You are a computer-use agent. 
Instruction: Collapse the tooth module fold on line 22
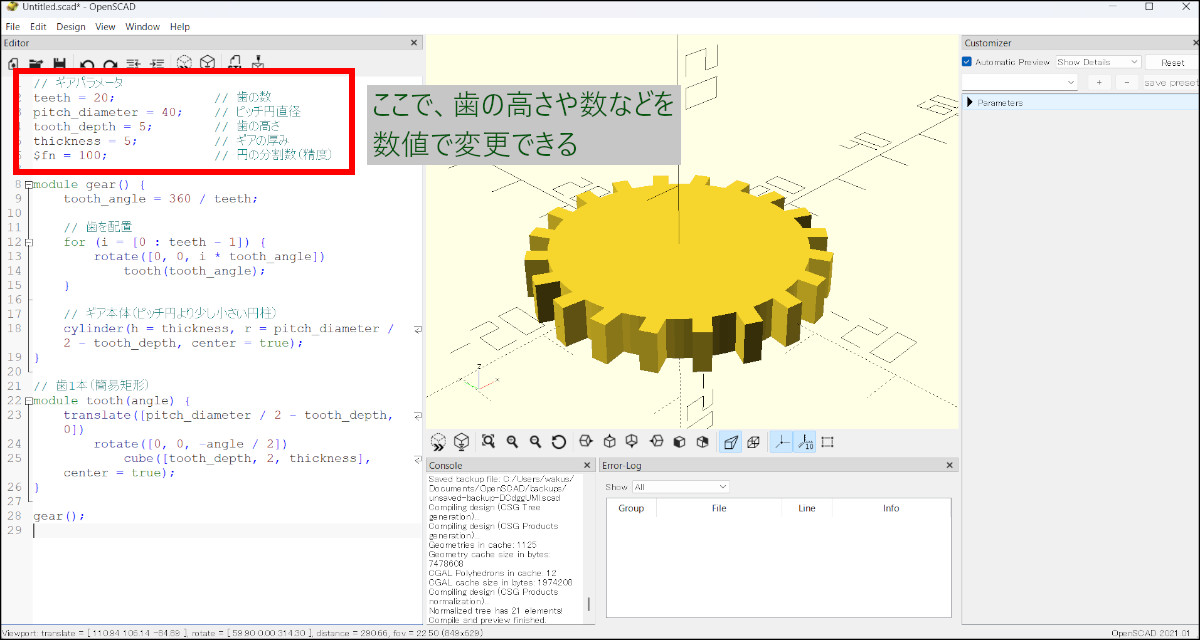coord(29,401)
